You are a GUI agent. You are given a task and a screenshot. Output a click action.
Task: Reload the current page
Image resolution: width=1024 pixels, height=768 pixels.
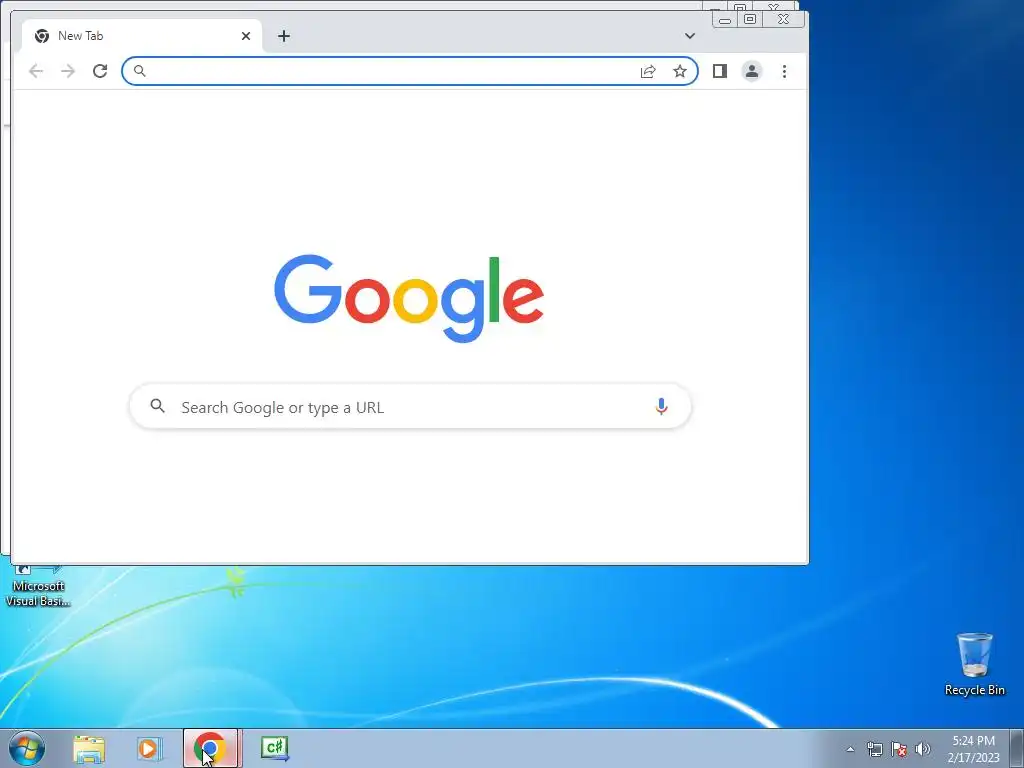click(x=100, y=71)
